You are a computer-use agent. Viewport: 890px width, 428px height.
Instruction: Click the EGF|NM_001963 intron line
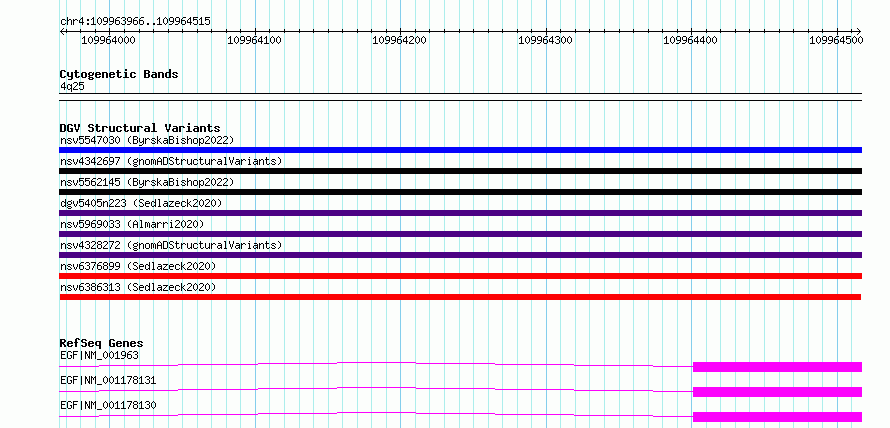(x=376, y=362)
